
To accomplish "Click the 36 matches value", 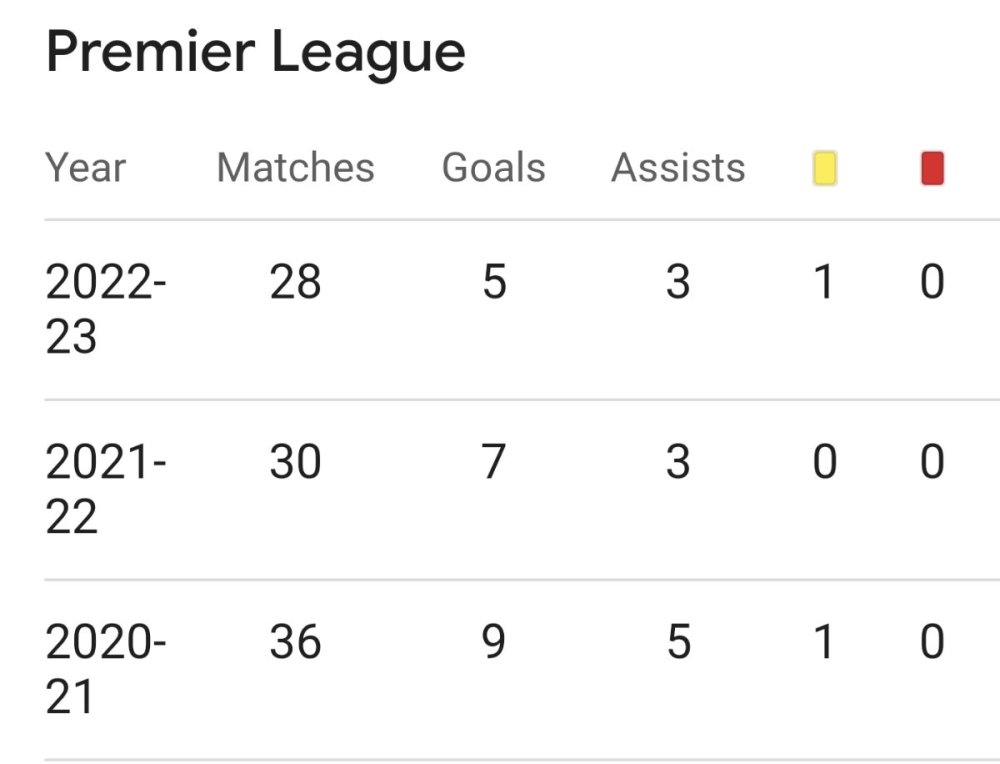I will (295, 643).
